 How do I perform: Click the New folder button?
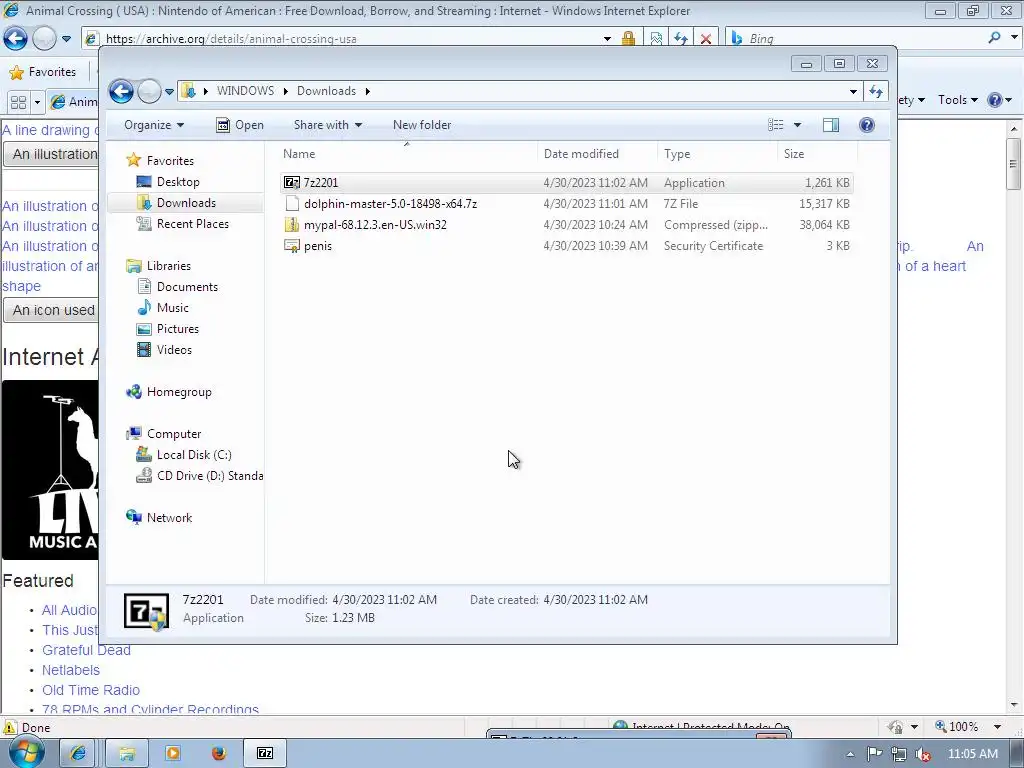point(422,125)
